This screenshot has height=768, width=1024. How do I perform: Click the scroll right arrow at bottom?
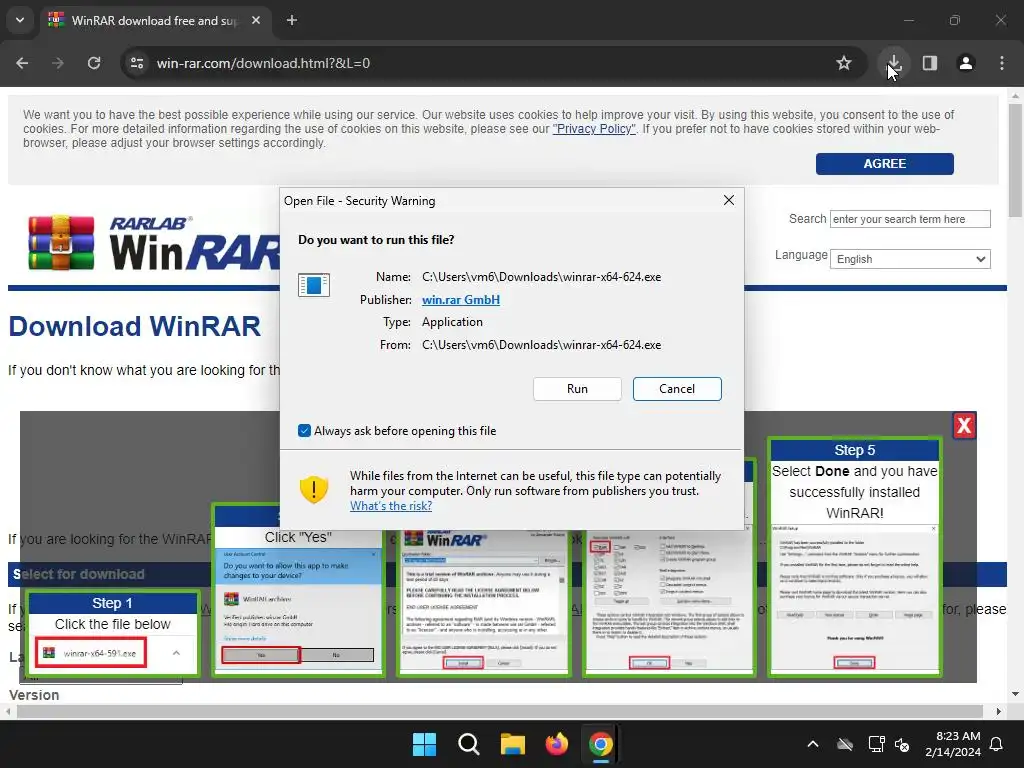999,711
